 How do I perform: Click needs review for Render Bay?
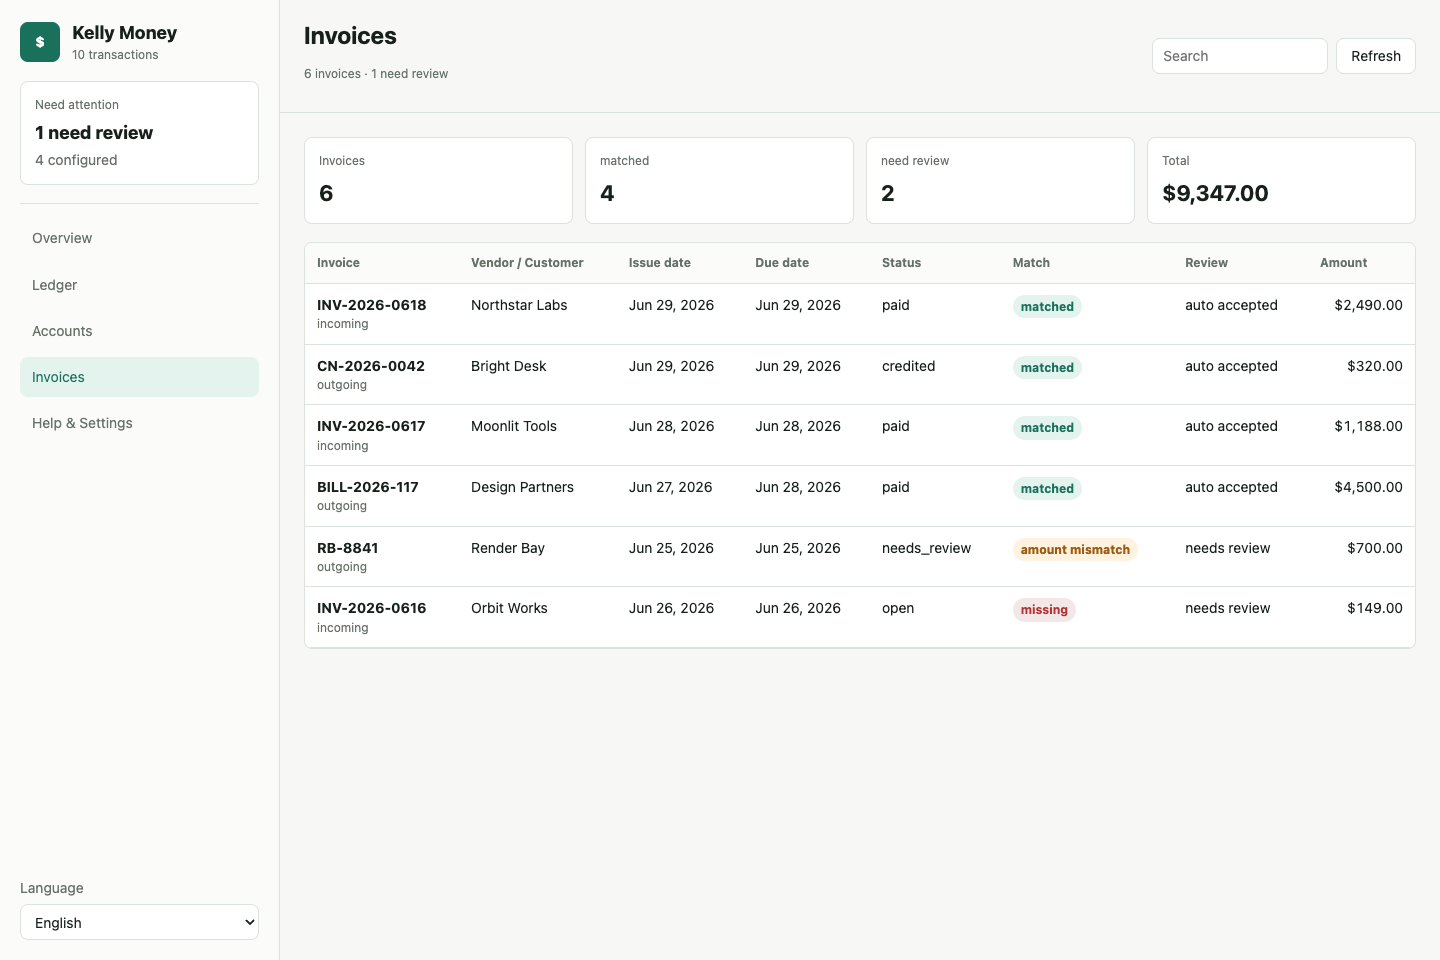coord(1227,548)
